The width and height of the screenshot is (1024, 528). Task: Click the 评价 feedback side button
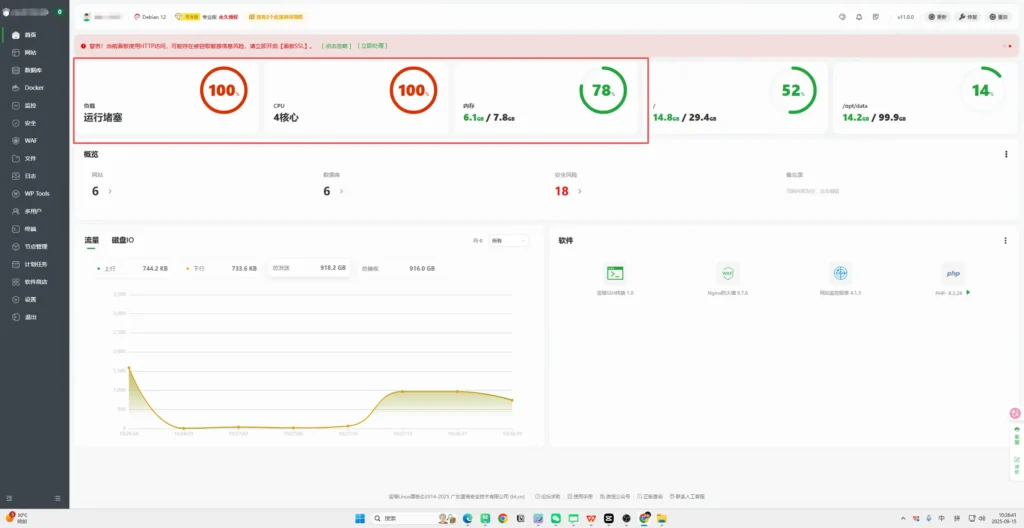coord(1016,465)
